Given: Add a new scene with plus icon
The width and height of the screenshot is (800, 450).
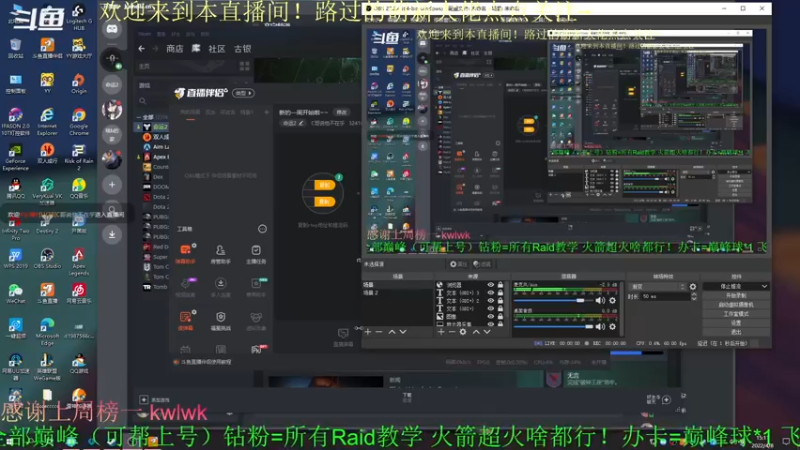Looking at the screenshot, I should pos(368,332).
